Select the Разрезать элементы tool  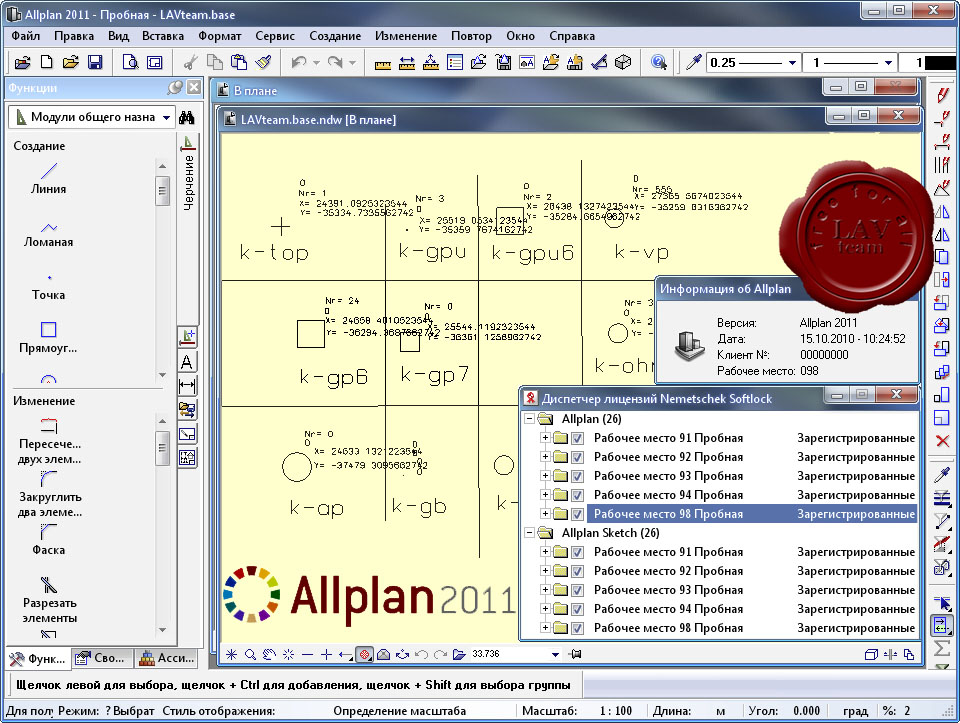pyautogui.click(x=49, y=600)
